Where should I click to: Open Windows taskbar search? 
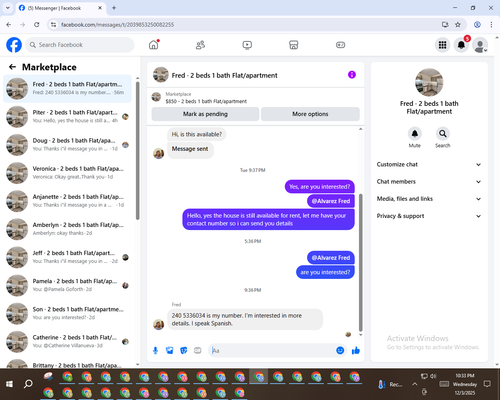pyautogui.click(x=28, y=384)
